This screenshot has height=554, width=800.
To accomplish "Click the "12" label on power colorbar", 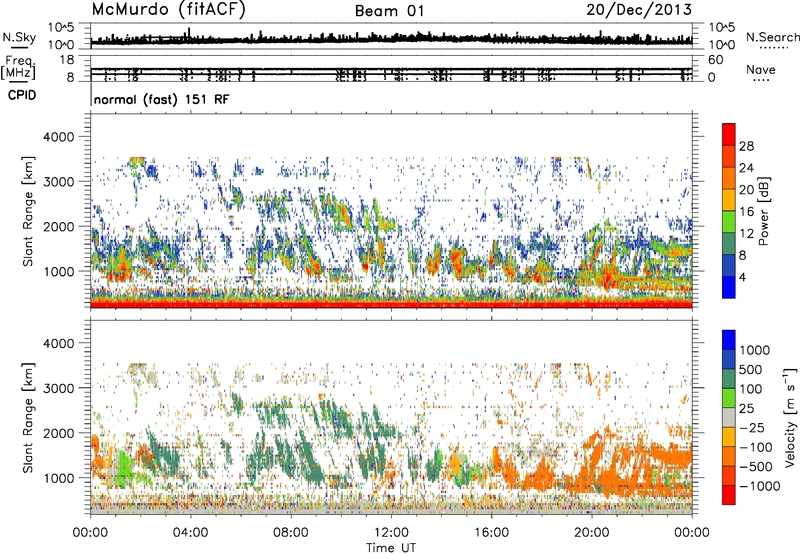I will [746, 234].
